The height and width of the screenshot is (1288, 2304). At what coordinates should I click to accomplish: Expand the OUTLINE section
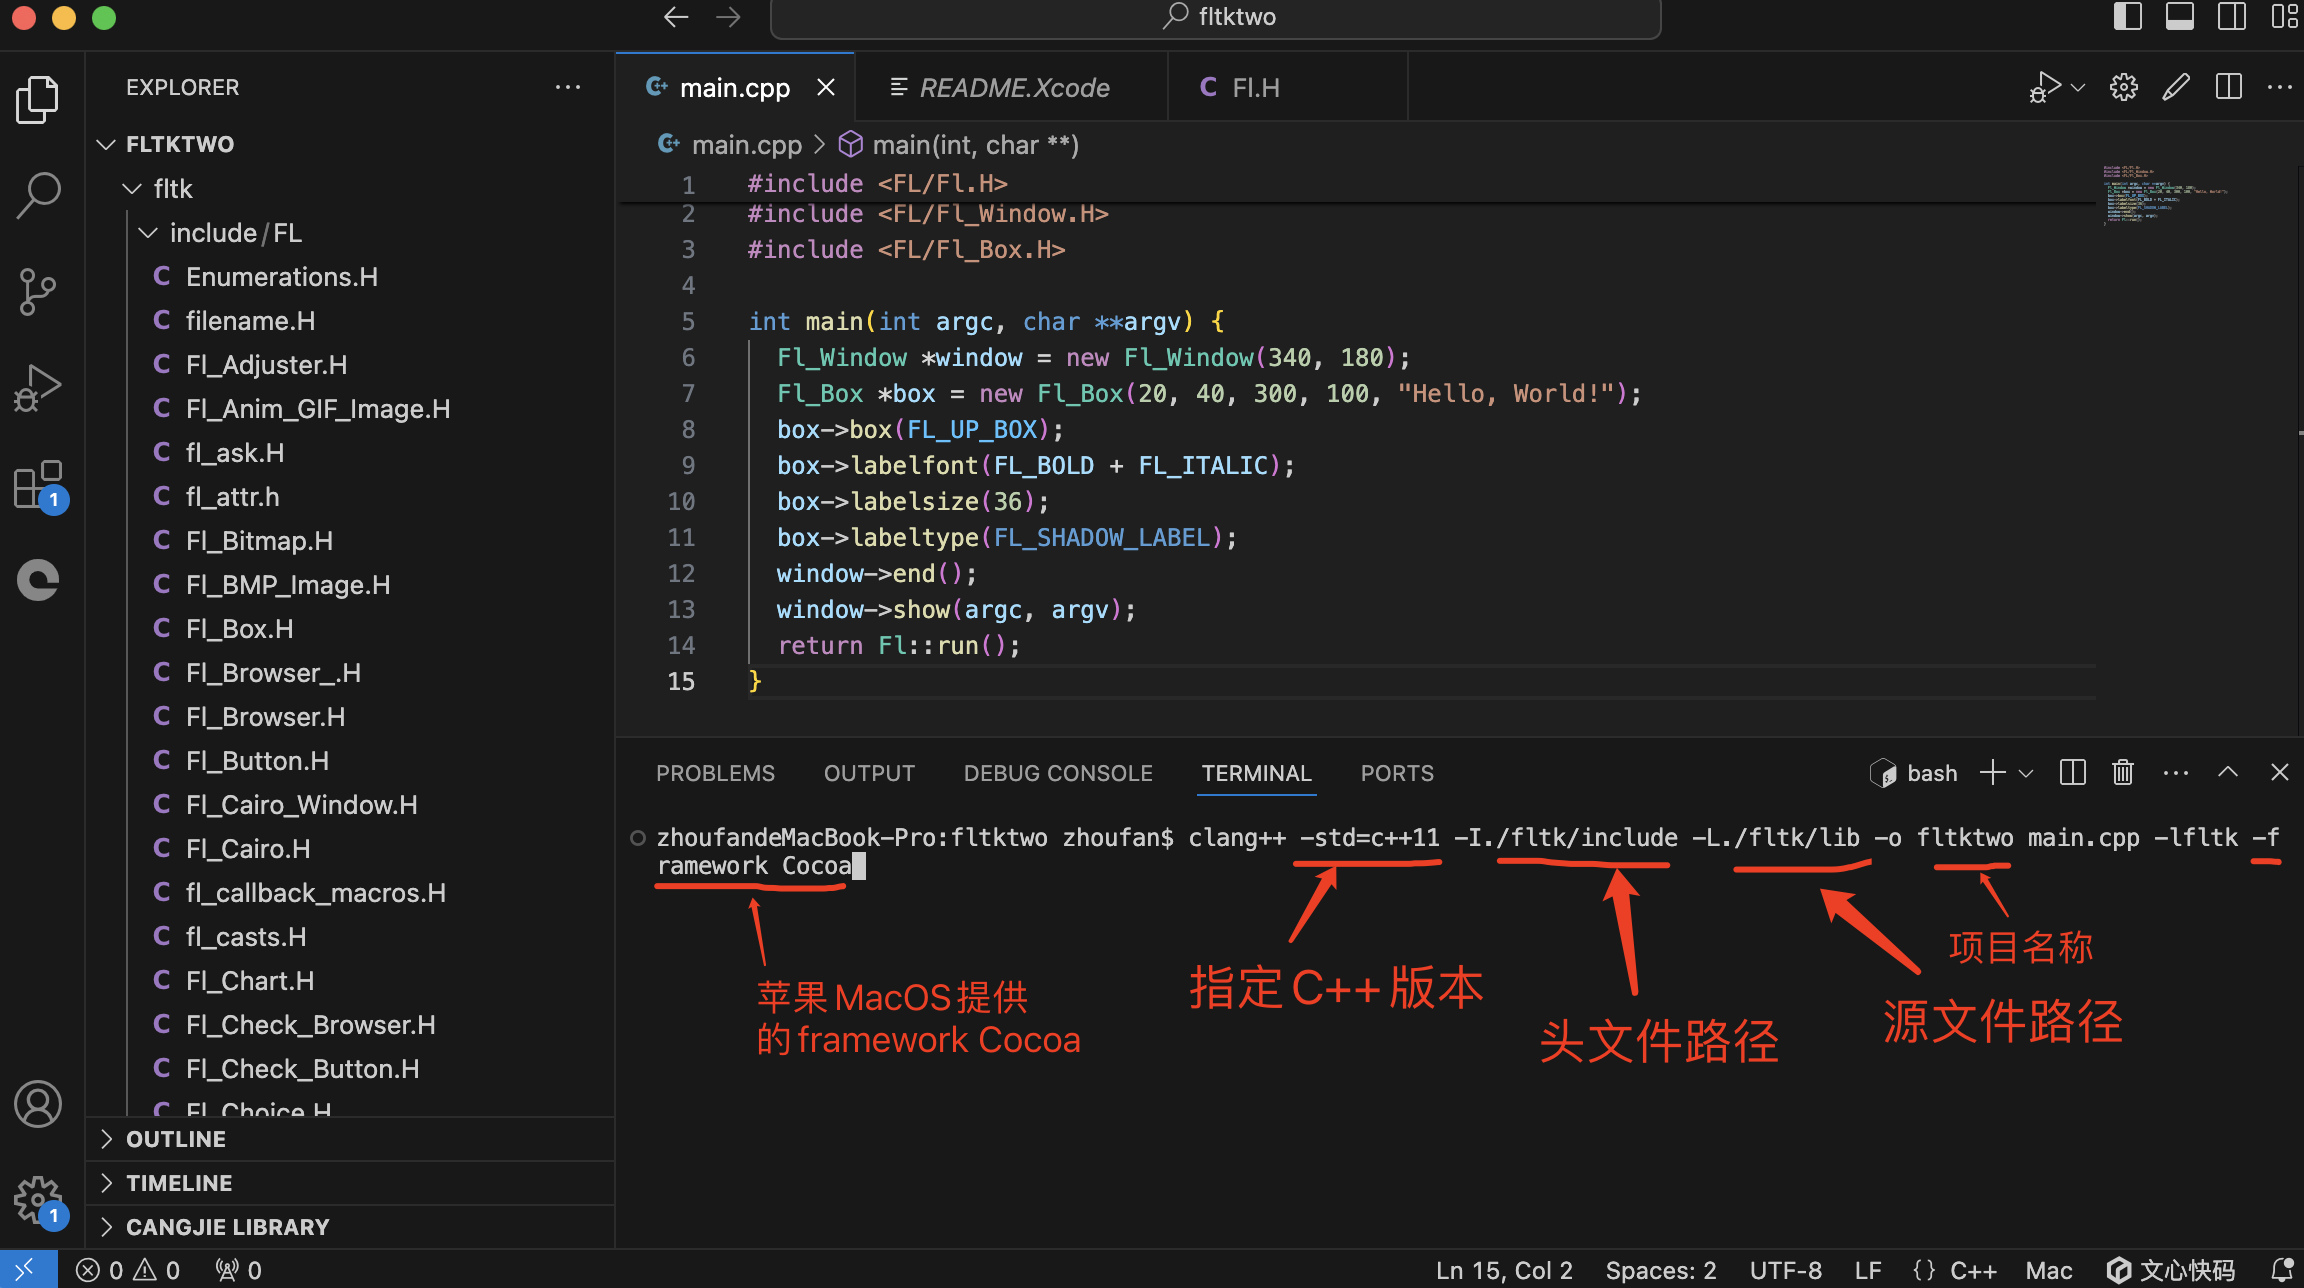click(350, 1139)
